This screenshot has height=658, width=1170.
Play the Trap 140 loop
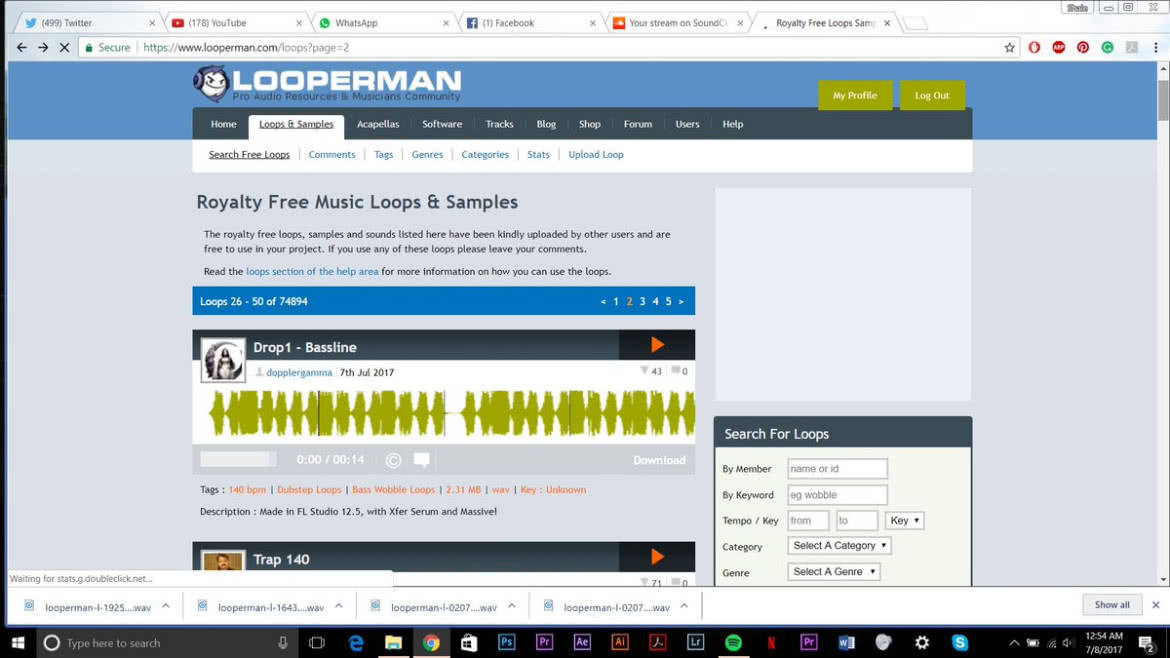(x=657, y=557)
